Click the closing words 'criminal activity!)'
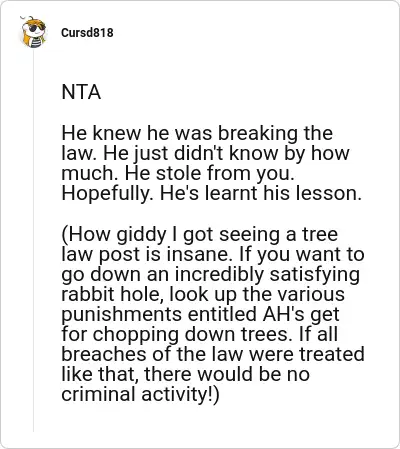 pyautogui.click(x=140, y=394)
